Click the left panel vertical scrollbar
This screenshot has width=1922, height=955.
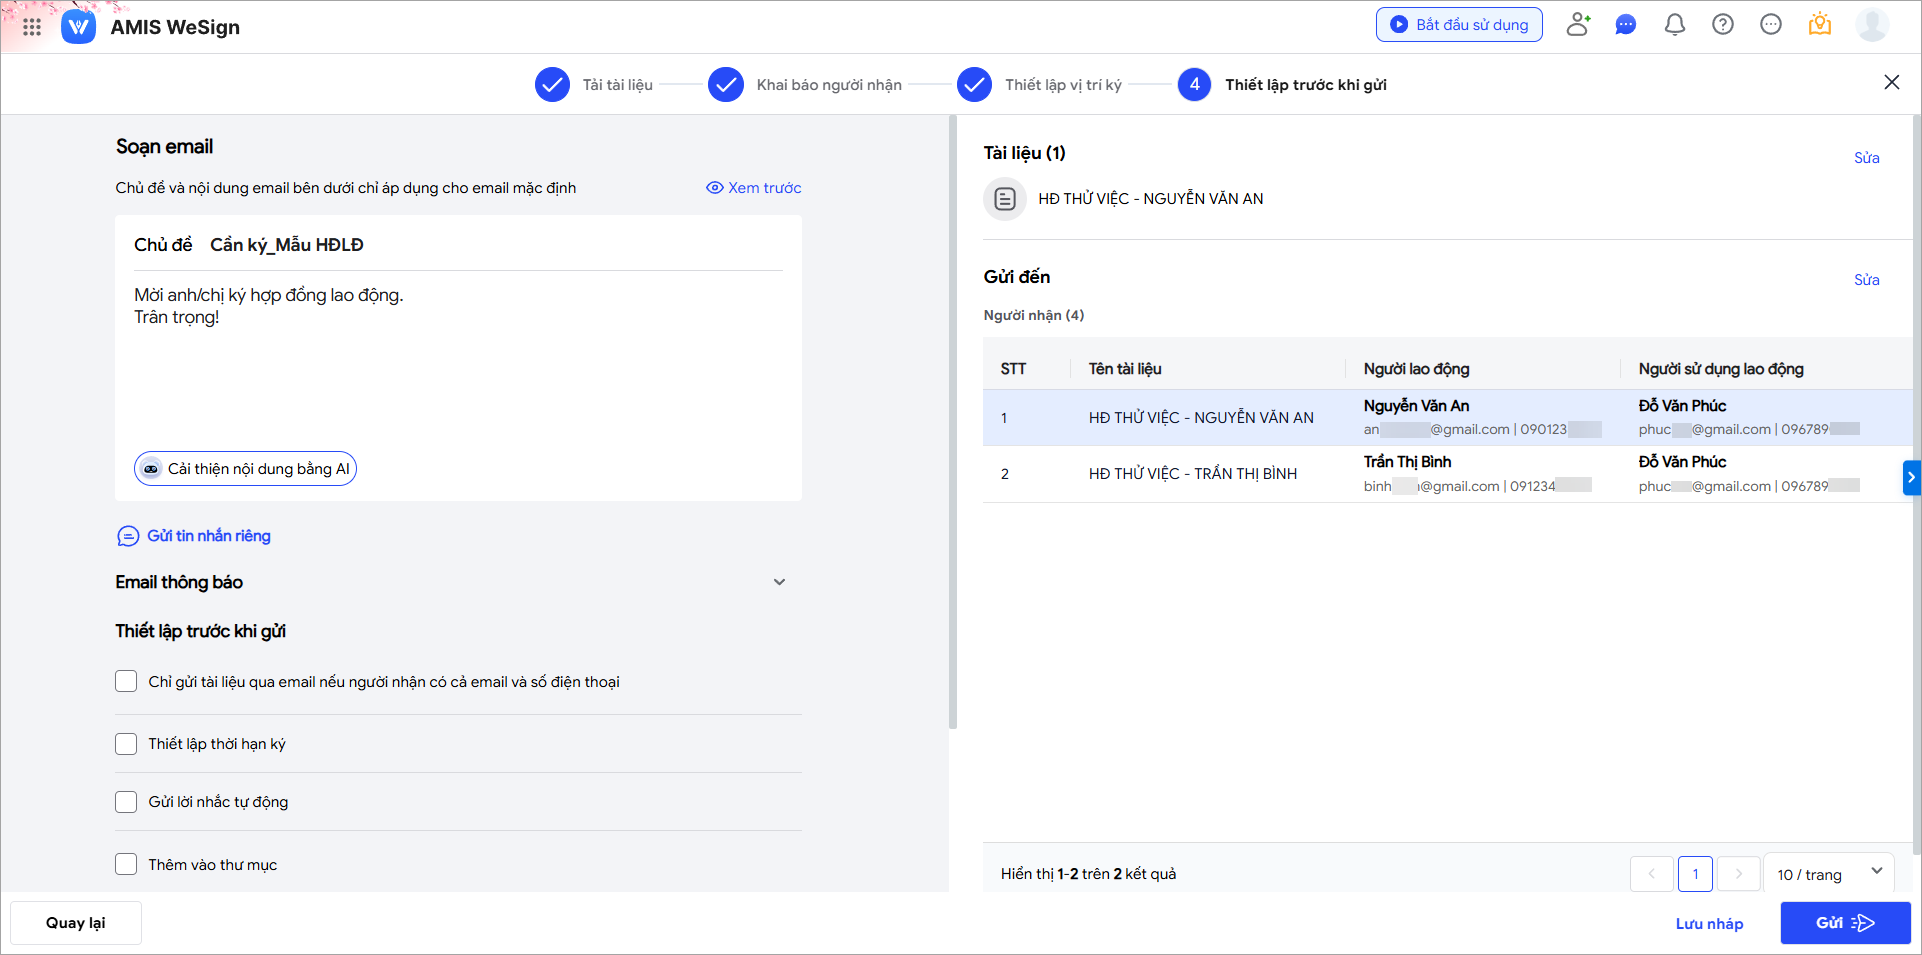pos(953,423)
